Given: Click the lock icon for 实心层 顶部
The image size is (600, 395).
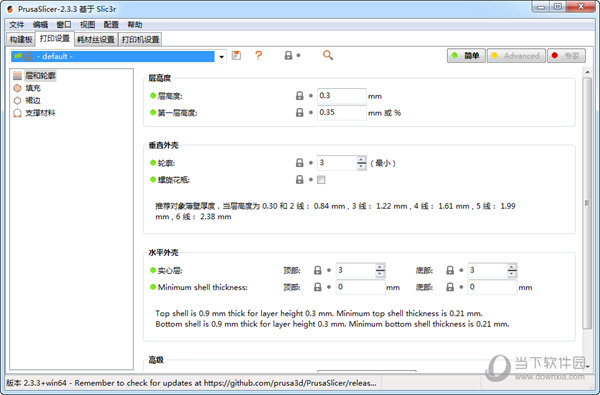Looking at the screenshot, I should tap(318, 270).
